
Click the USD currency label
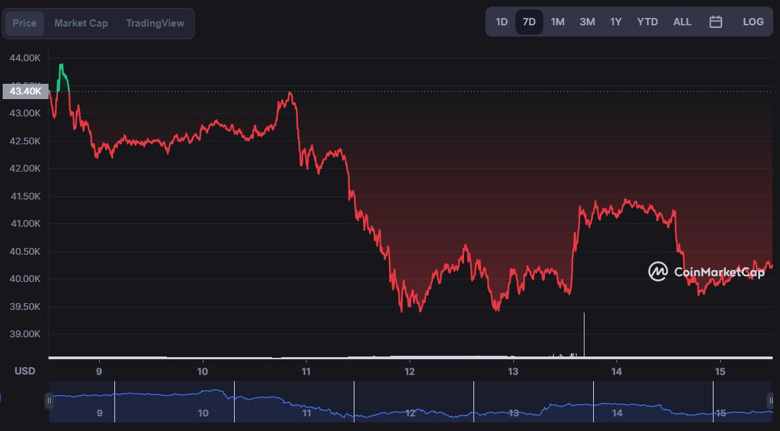[x=25, y=371]
